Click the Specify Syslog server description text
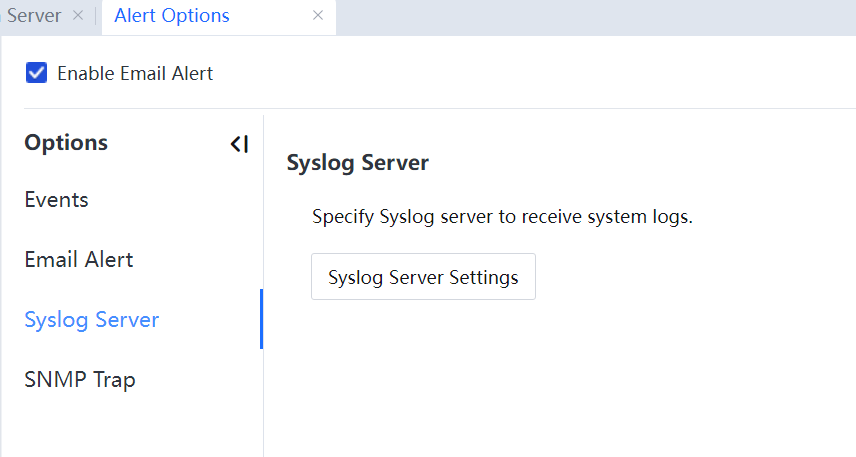This screenshot has height=457, width=856. point(502,217)
